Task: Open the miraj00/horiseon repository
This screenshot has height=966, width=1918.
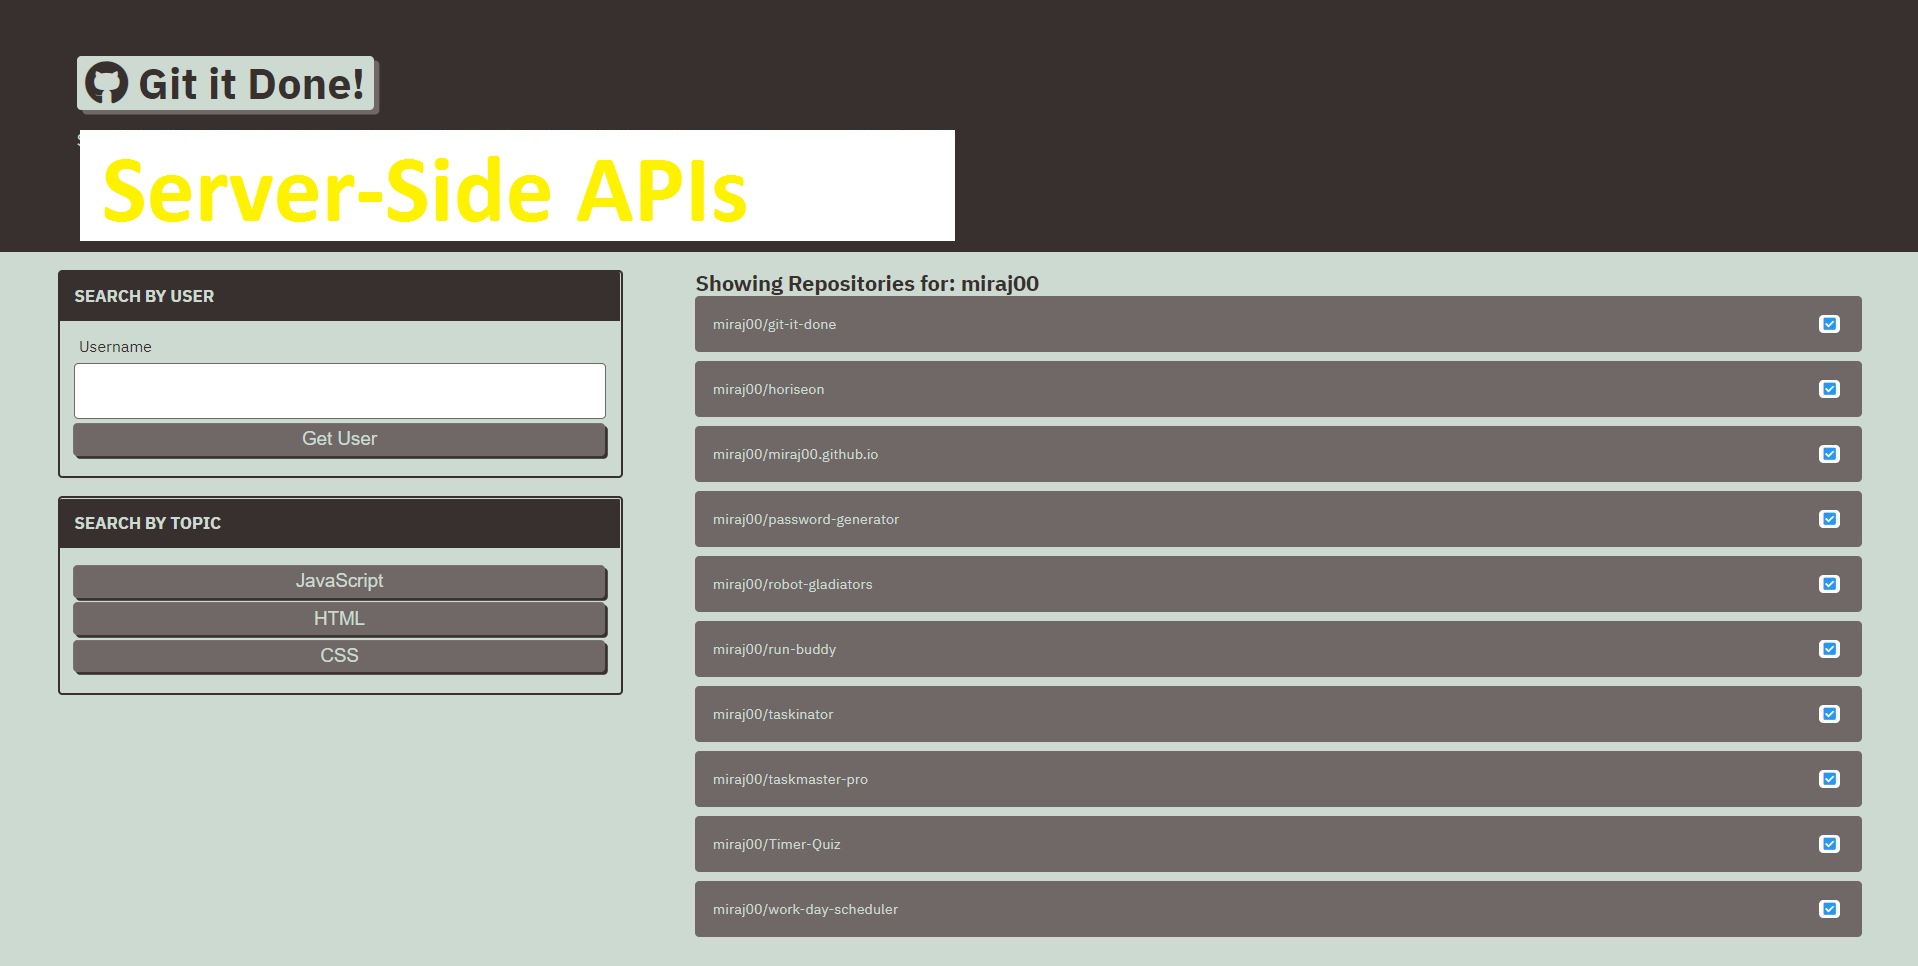Action: (x=1278, y=389)
